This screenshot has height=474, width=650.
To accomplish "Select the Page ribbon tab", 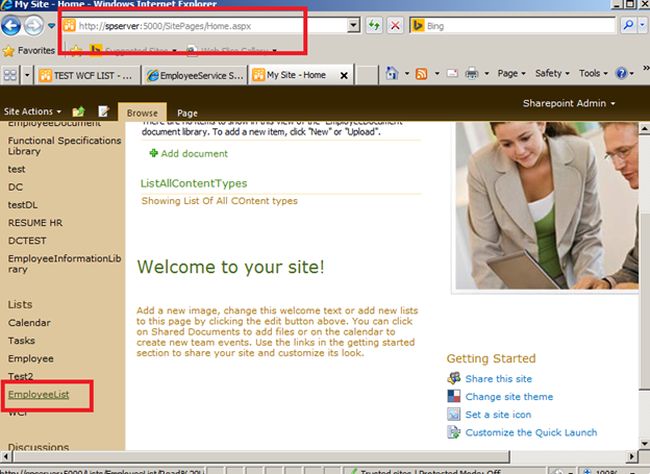I will tap(187, 113).
